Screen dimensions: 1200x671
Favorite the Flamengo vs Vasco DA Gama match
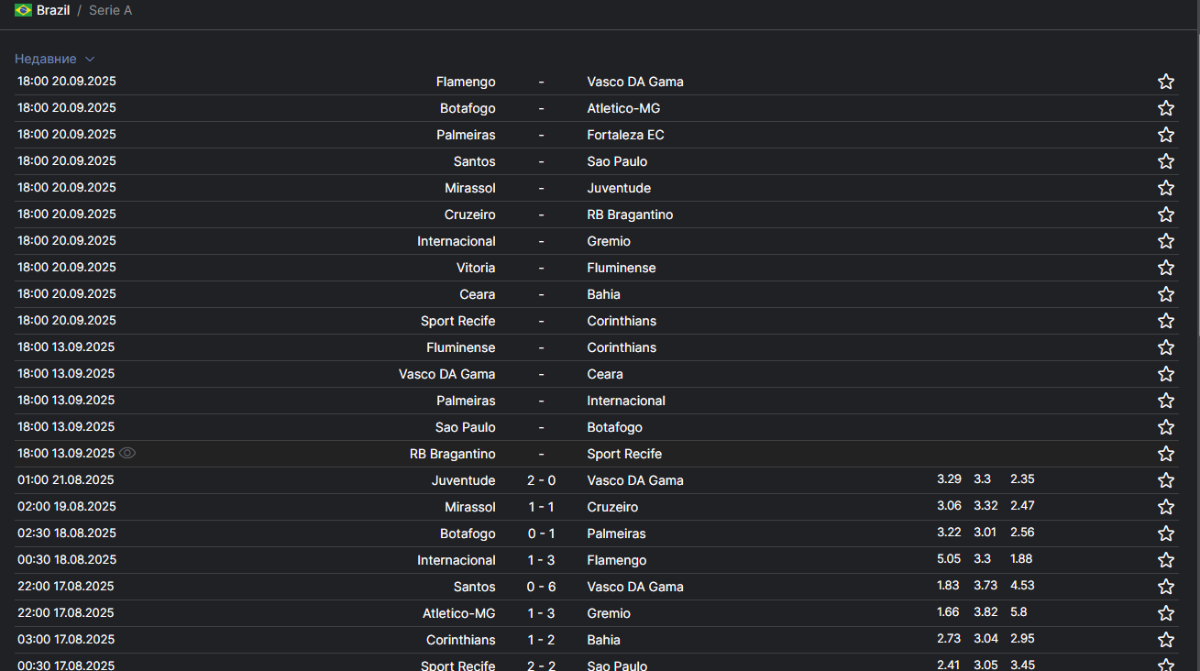click(1165, 82)
